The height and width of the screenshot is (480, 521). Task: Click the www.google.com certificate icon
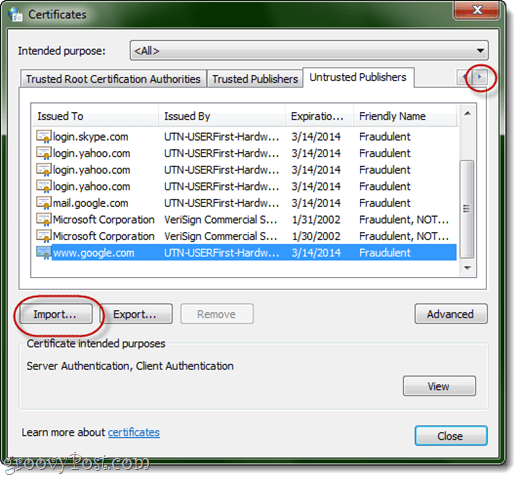click(44, 253)
